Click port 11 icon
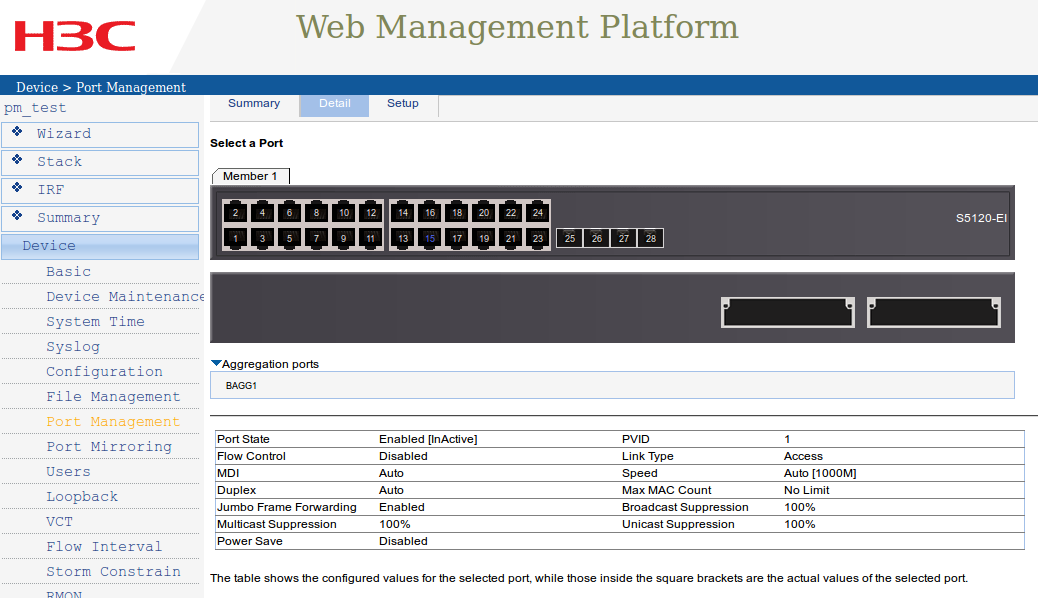Screen dimensions: 1038x598 [371, 238]
